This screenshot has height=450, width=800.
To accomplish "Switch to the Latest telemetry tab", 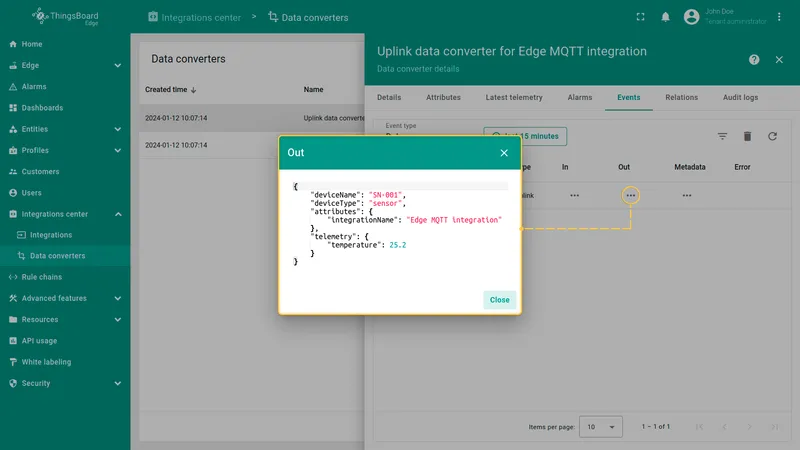I will 514,97.
